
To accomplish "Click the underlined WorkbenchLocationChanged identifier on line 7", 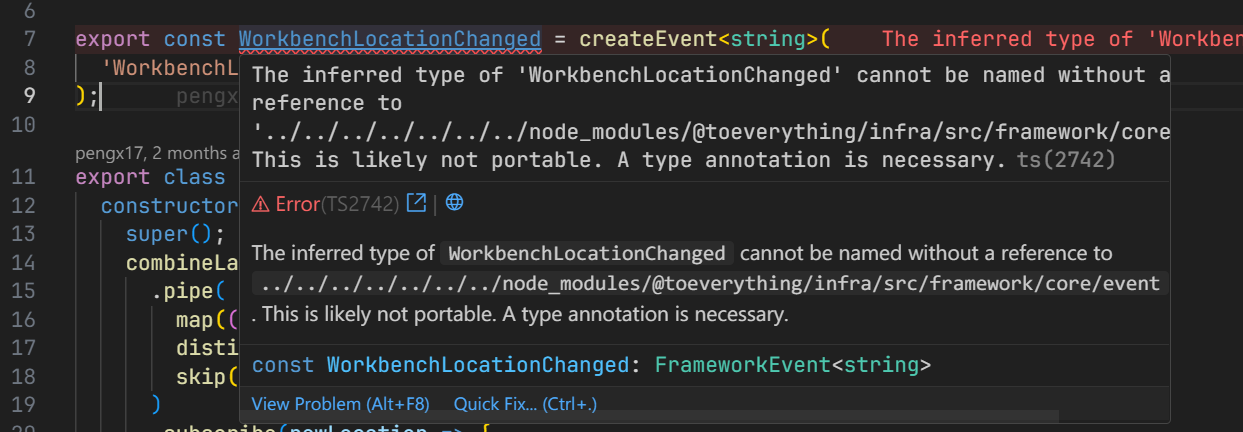I will pos(389,40).
